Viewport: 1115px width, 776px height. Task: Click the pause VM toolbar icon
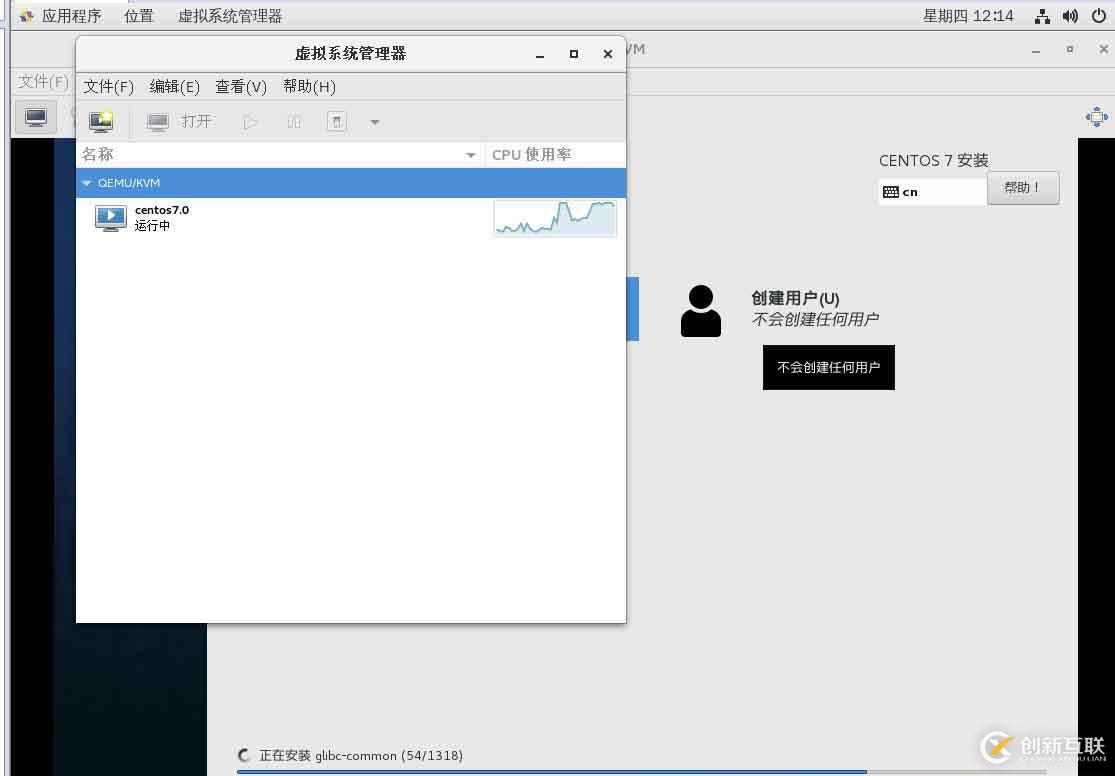point(294,122)
